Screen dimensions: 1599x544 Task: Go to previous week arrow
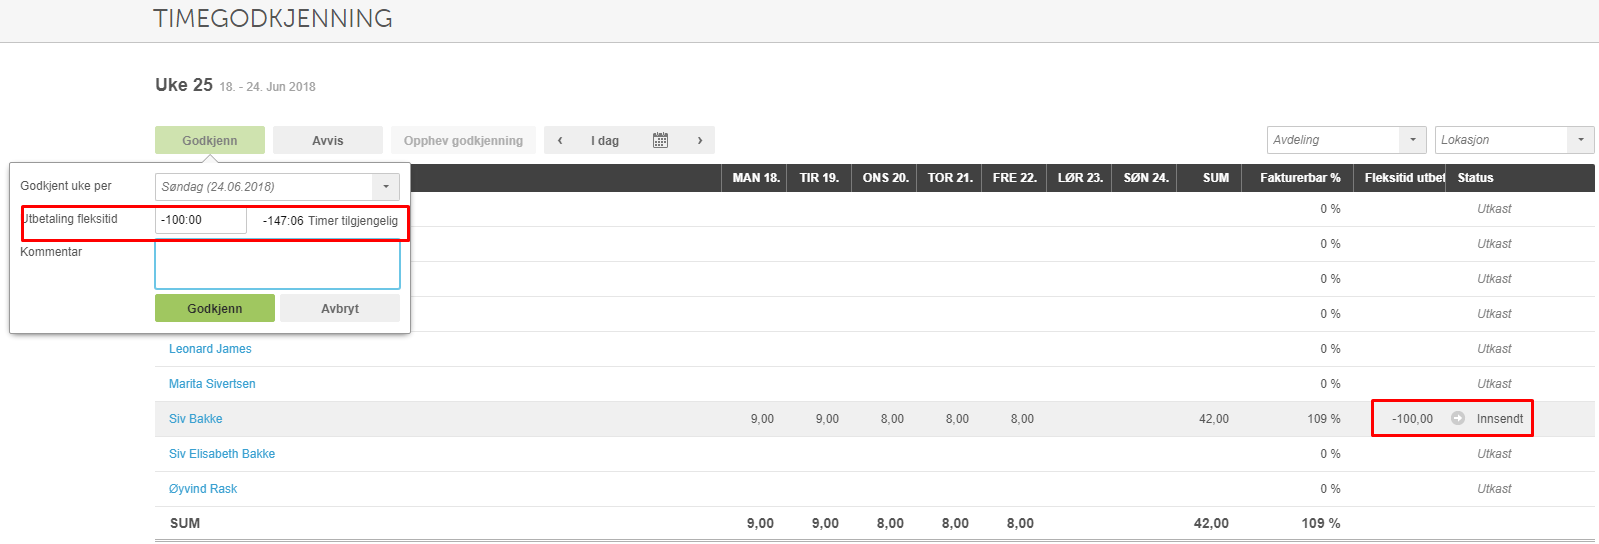click(x=560, y=140)
